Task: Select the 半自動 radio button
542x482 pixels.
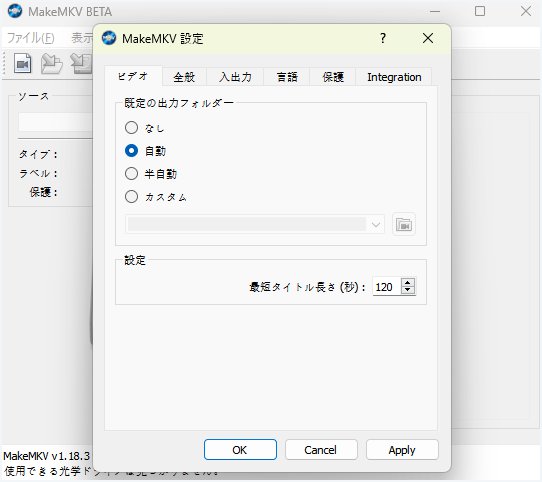Action: (131, 174)
